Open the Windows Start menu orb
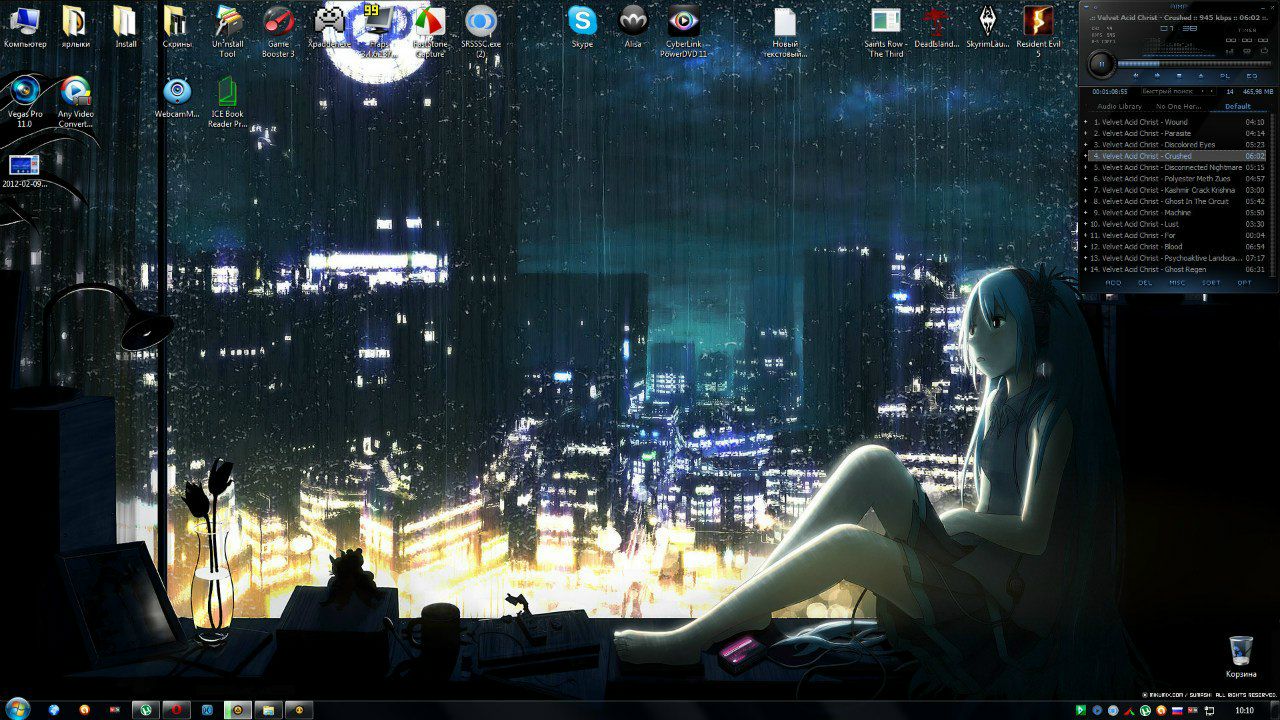 click(17, 709)
